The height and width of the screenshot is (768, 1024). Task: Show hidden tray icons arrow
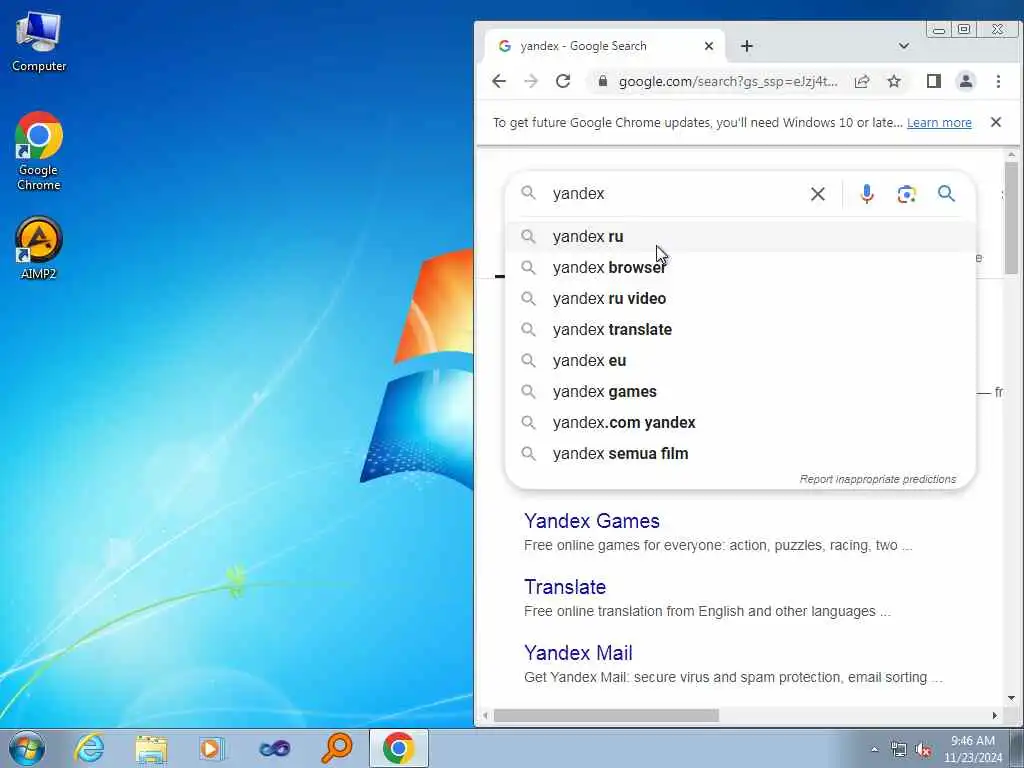(x=874, y=750)
